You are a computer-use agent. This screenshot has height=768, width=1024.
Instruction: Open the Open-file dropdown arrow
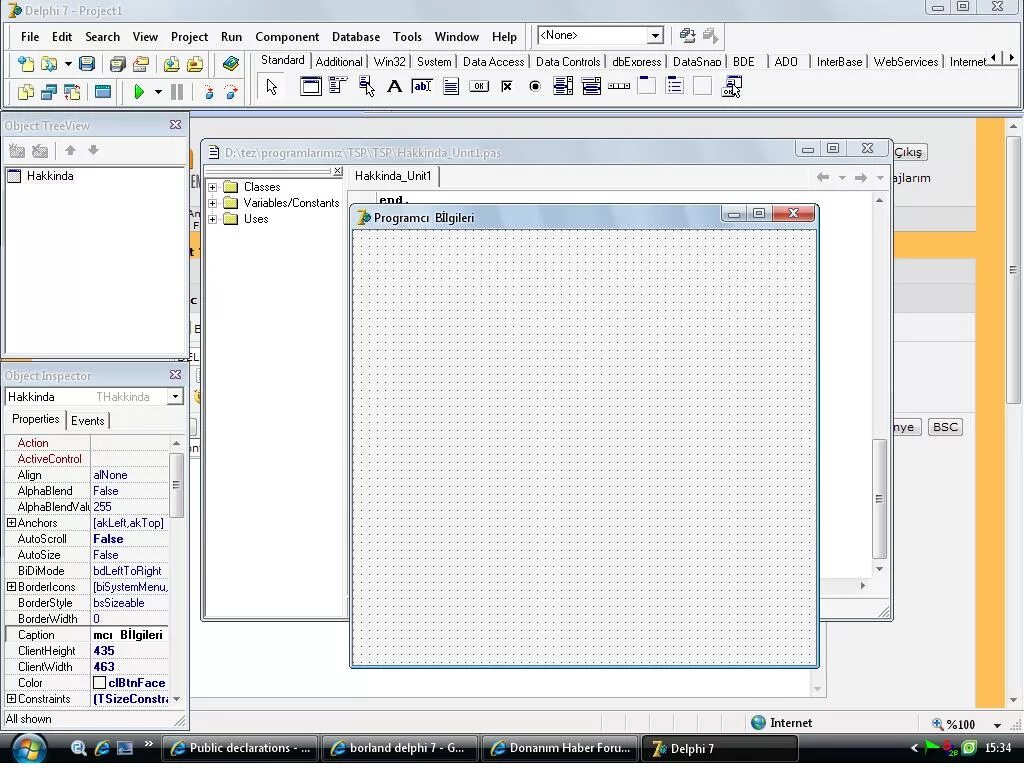[68, 64]
